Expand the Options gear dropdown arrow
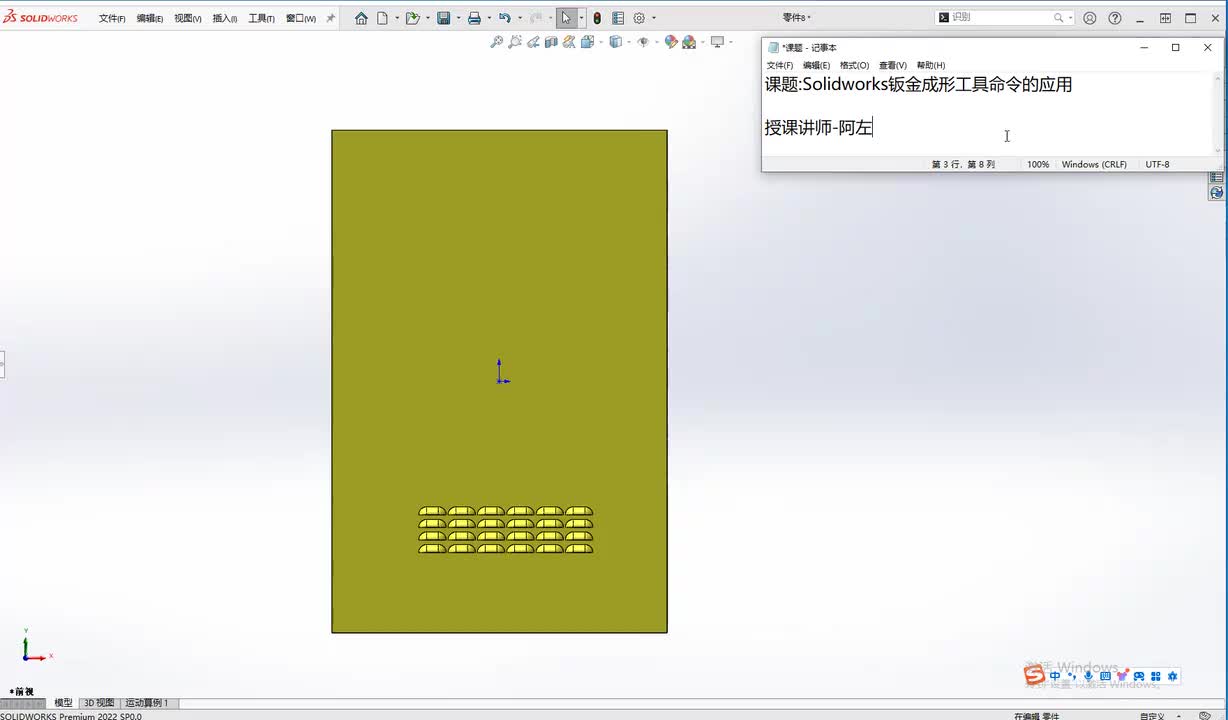The width and height of the screenshot is (1228, 720). click(654, 18)
